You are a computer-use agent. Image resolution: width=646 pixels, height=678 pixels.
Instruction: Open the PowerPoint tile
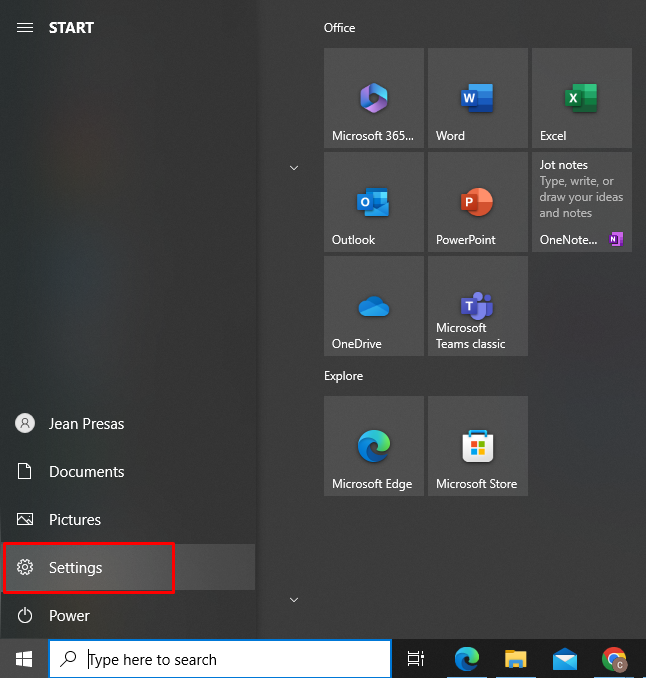pos(478,202)
